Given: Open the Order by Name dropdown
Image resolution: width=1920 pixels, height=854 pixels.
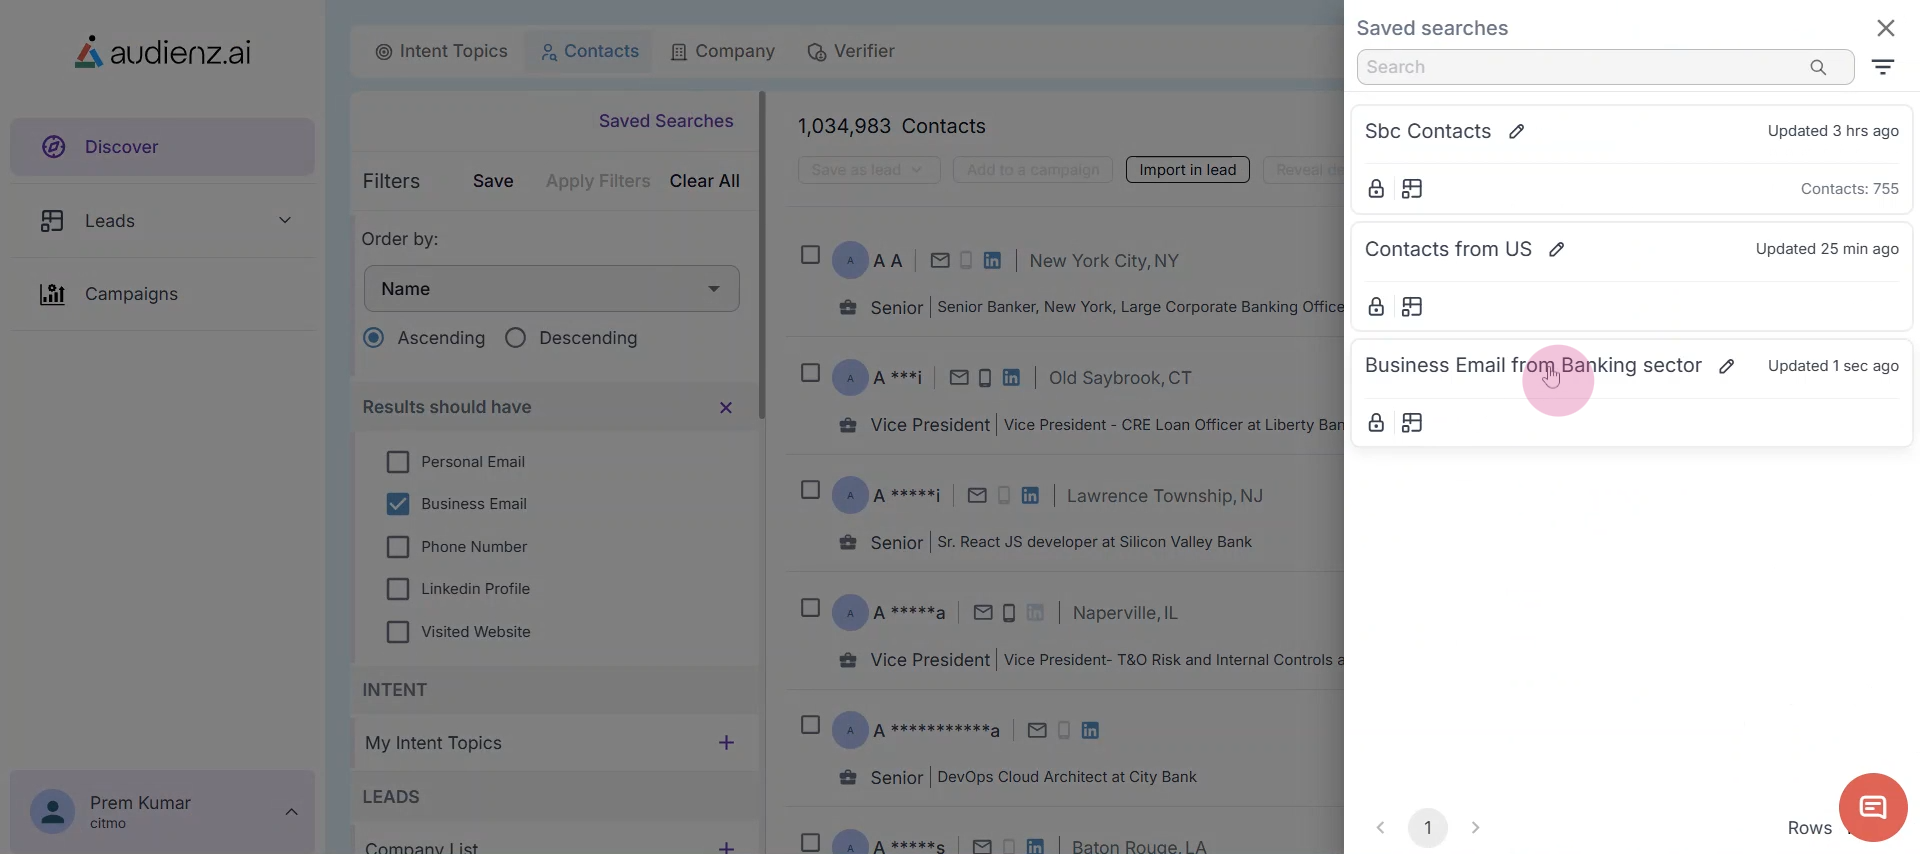Looking at the screenshot, I should click(551, 289).
